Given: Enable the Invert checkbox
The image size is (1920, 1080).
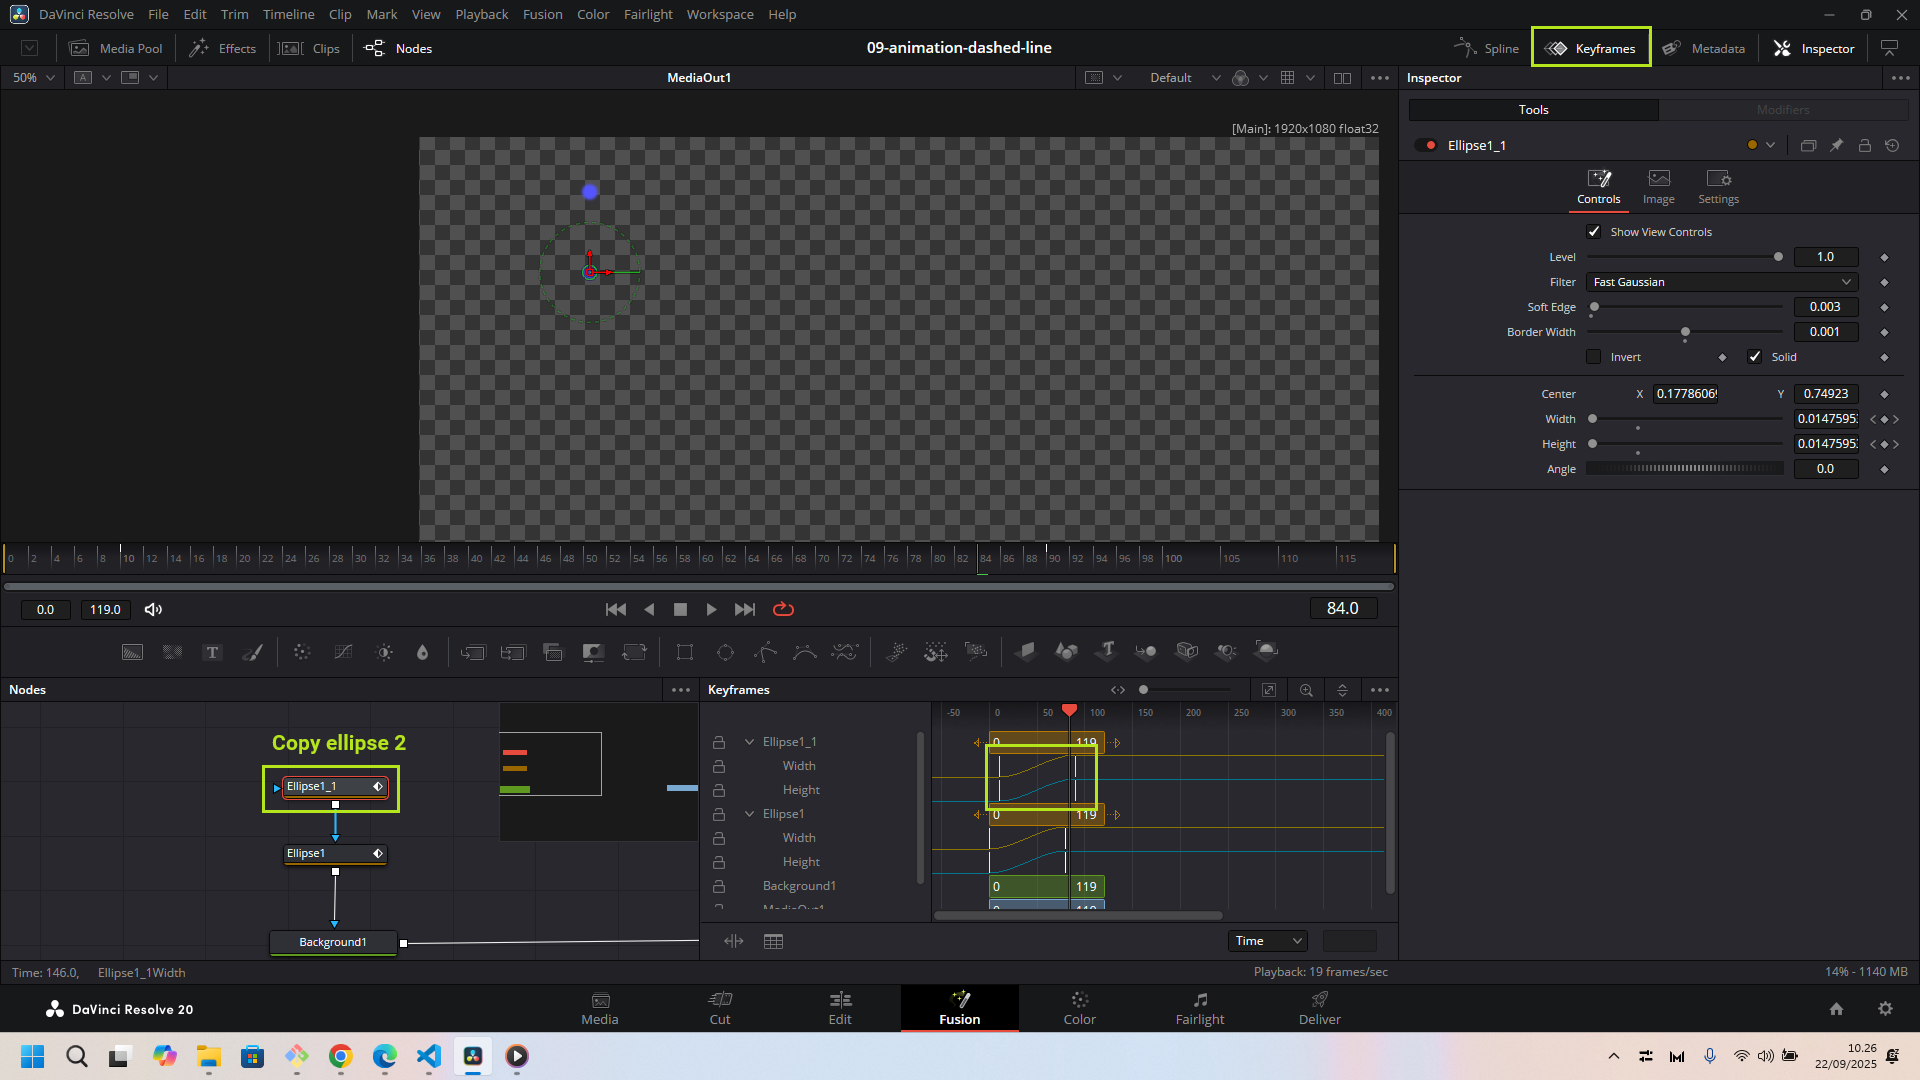Looking at the screenshot, I should pyautogui.click(x=1594, y=357).
